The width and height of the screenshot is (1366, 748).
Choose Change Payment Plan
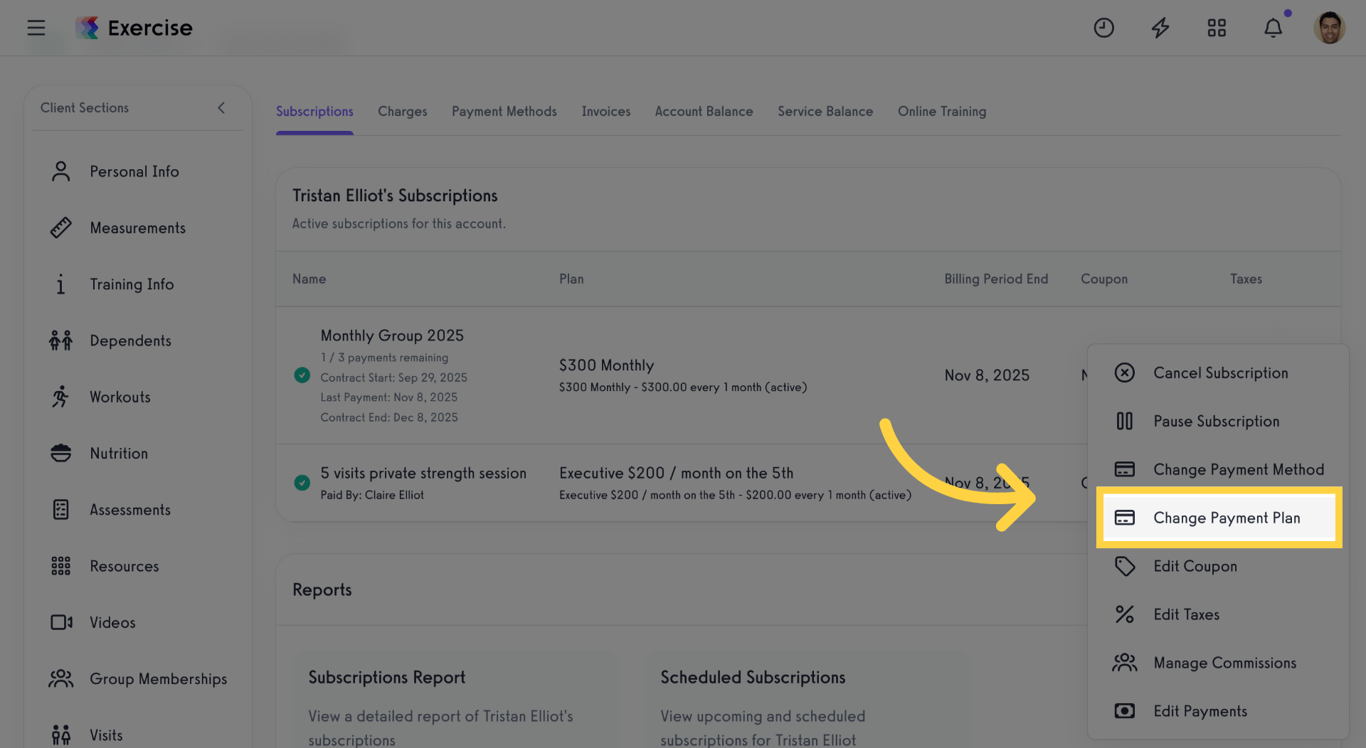(x=1226, y=518)
